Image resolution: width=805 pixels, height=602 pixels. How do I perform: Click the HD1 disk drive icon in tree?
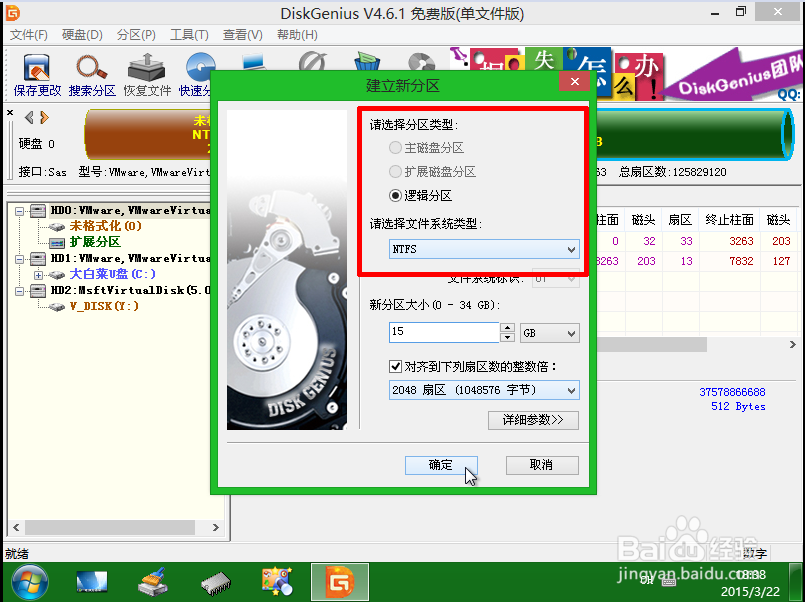pyautogui.click(x=38, y=259)
